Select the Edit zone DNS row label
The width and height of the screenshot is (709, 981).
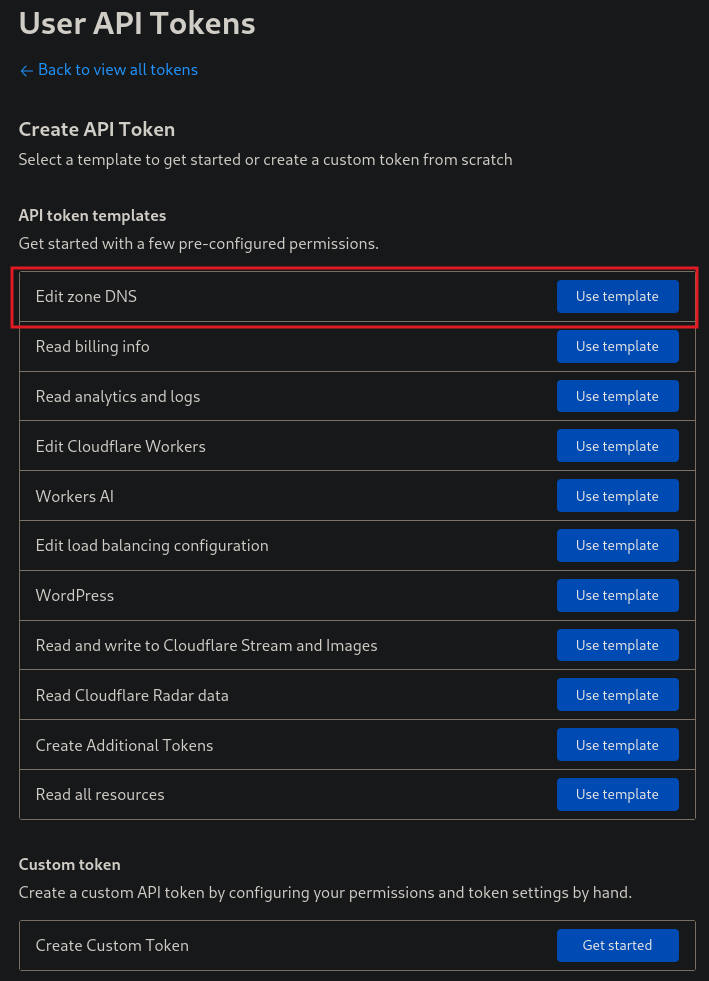pos(86,297)
